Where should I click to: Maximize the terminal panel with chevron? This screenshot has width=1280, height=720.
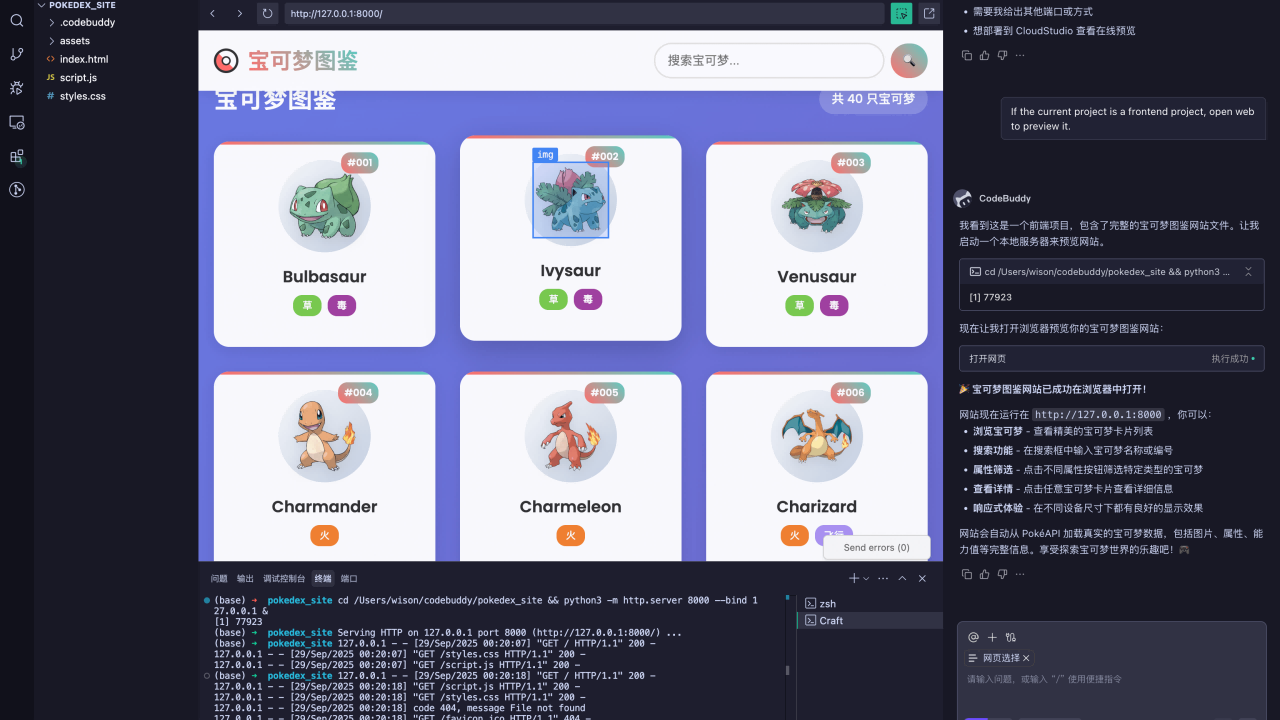pos(902,578)
